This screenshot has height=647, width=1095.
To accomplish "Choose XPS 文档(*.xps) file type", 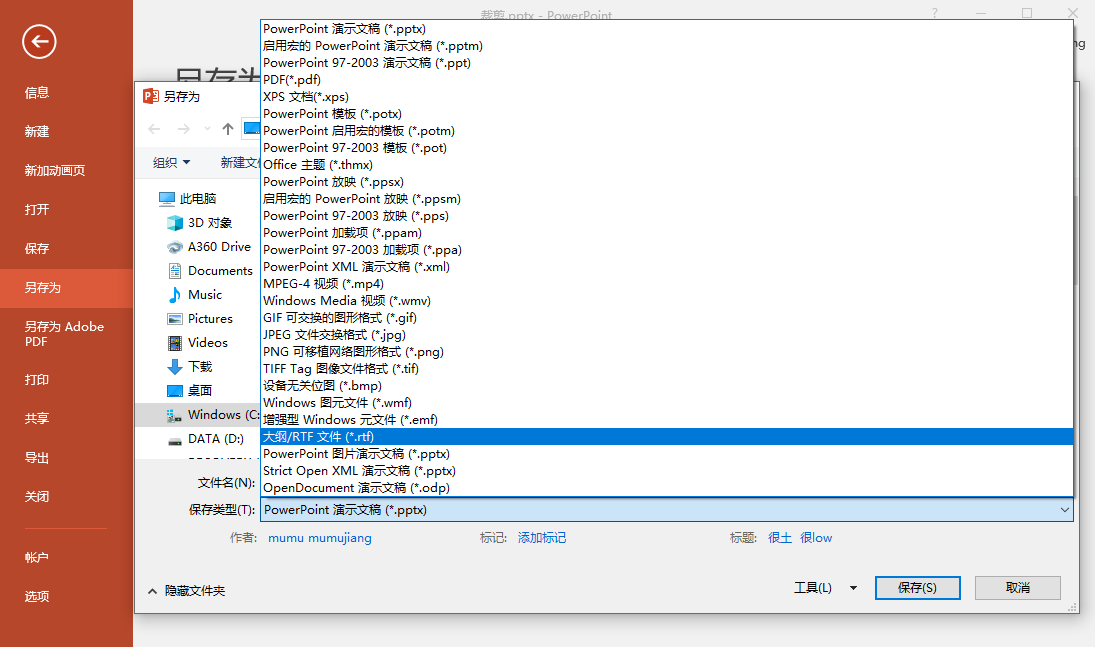I will click(666, 96).
